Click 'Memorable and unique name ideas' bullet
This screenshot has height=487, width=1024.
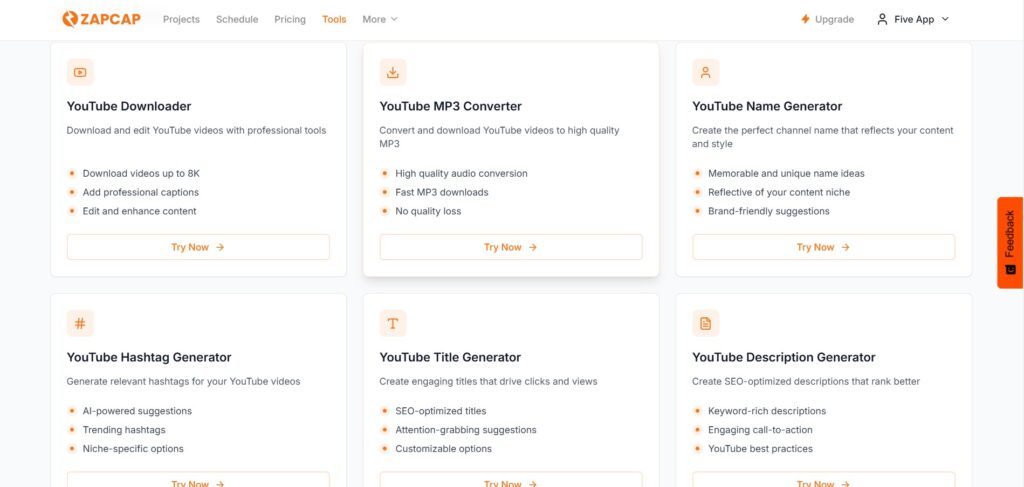click(786, 174)
